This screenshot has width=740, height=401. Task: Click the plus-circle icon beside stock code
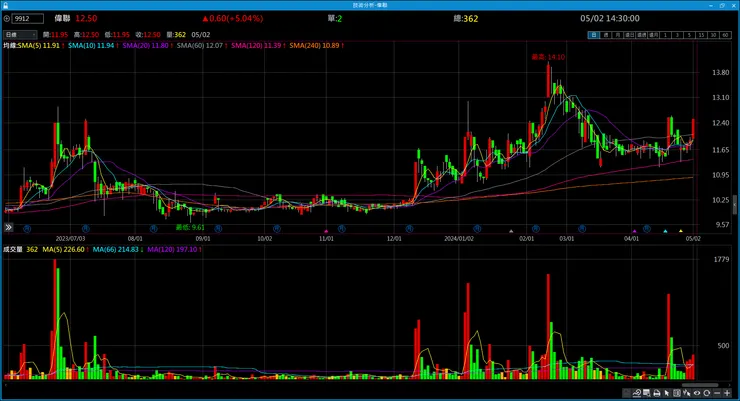click(x=7, y=18)
